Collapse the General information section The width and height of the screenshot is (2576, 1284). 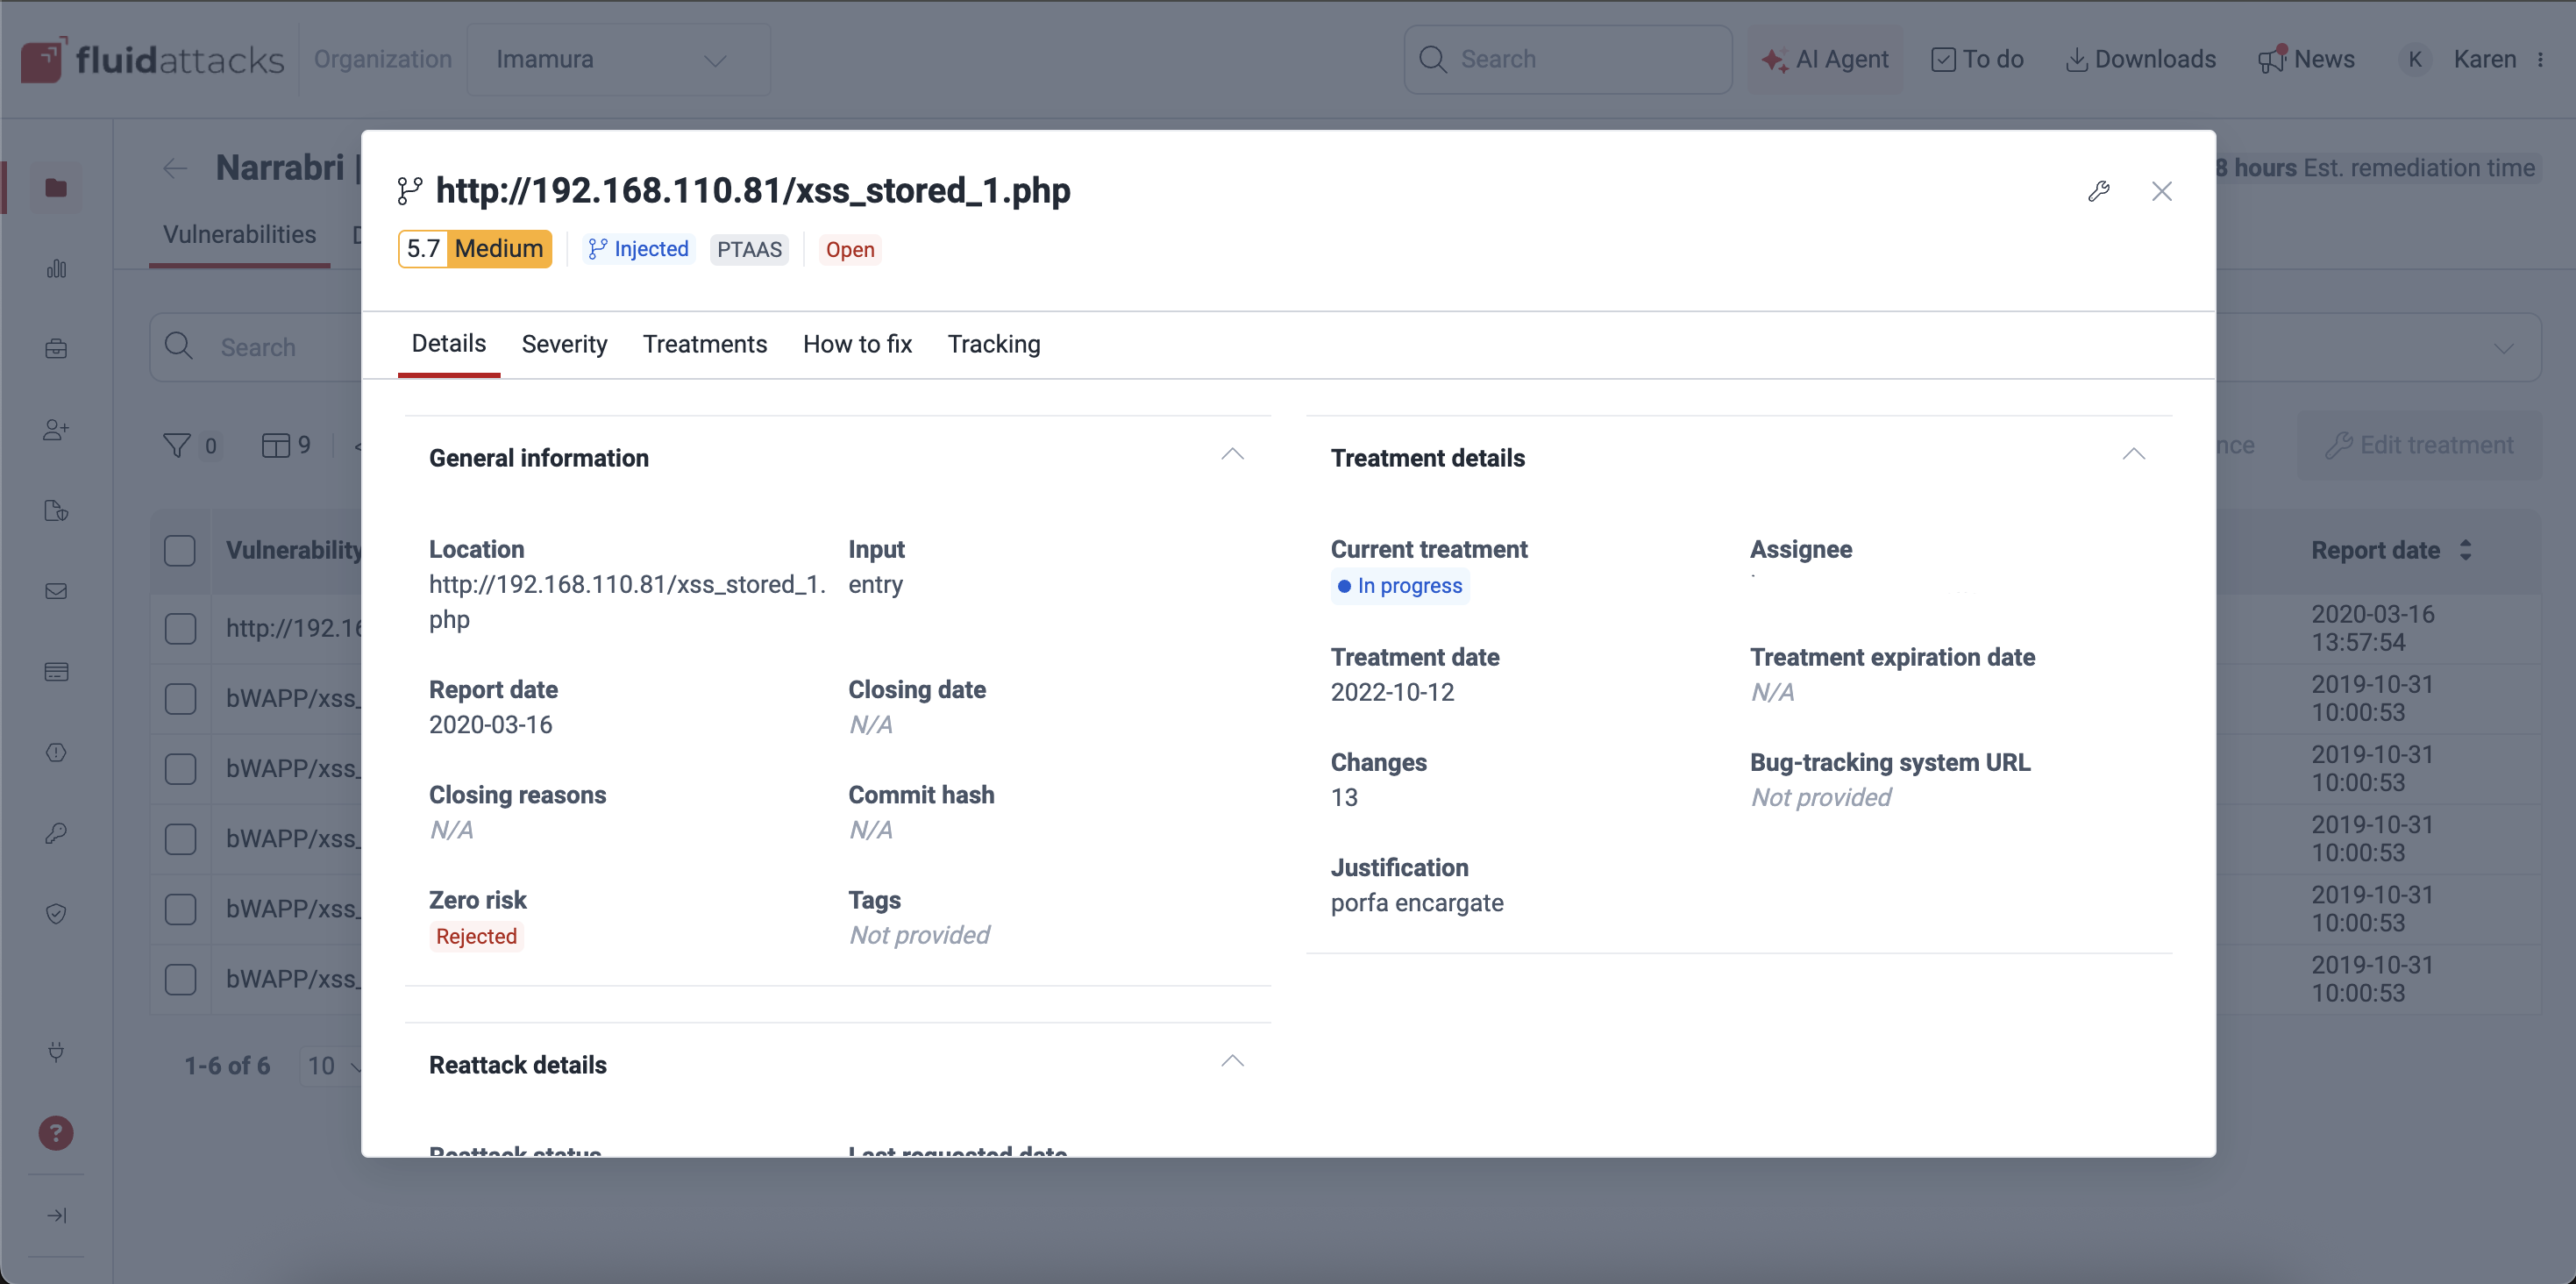[x=1232, y=455]
